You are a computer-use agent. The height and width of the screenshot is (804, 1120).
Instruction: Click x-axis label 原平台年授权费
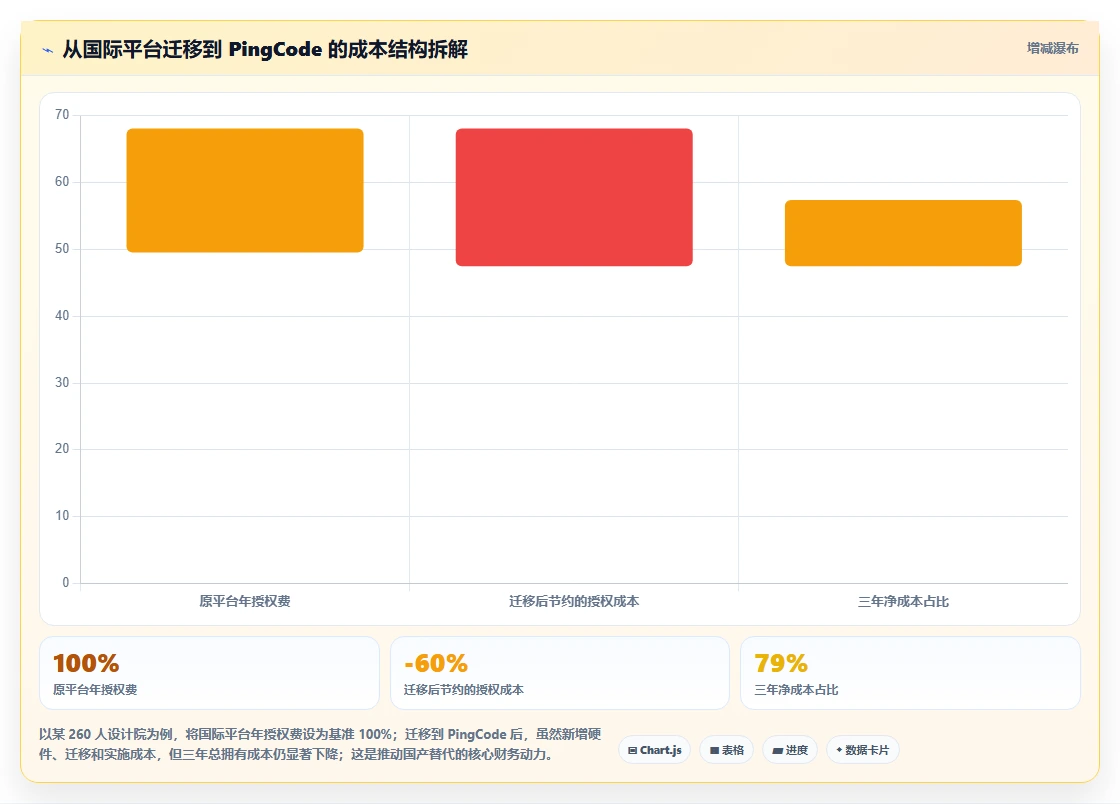(x=245, y=601)
